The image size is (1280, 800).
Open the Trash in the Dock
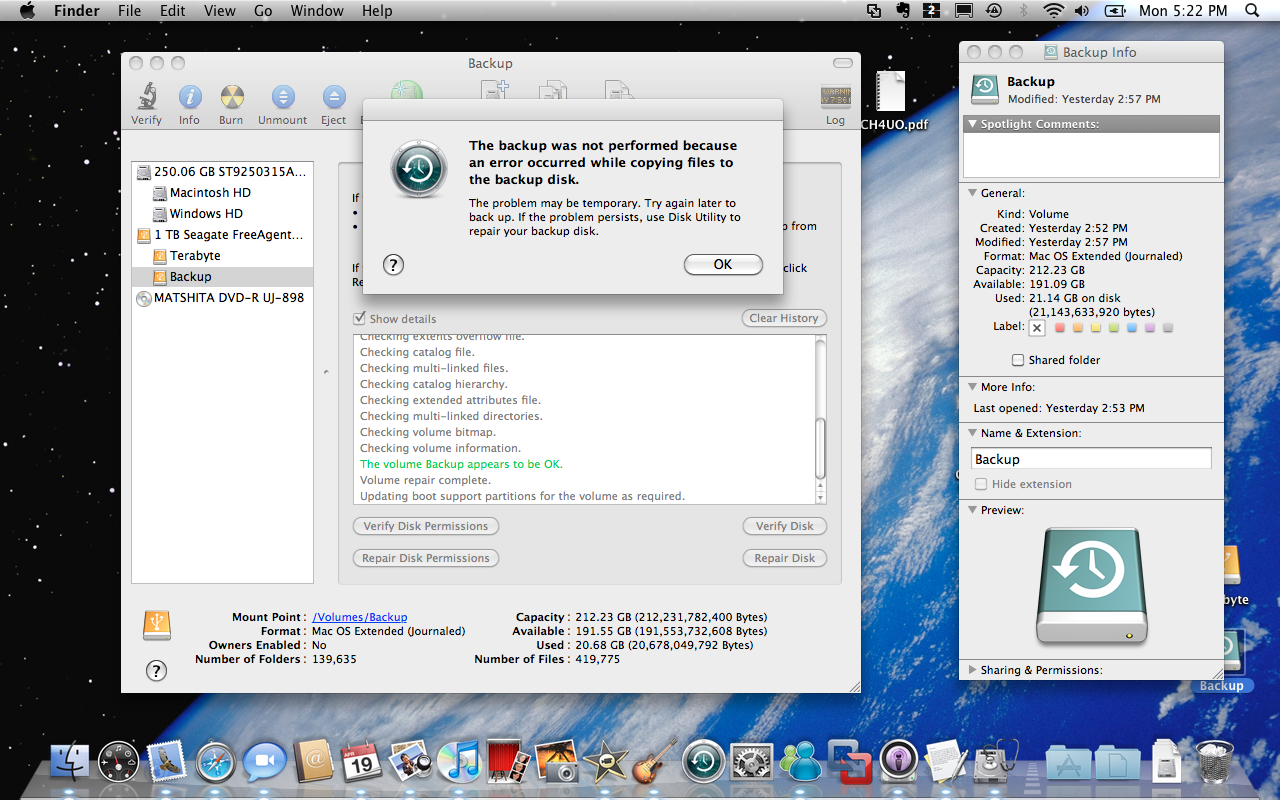(1215, 762)
